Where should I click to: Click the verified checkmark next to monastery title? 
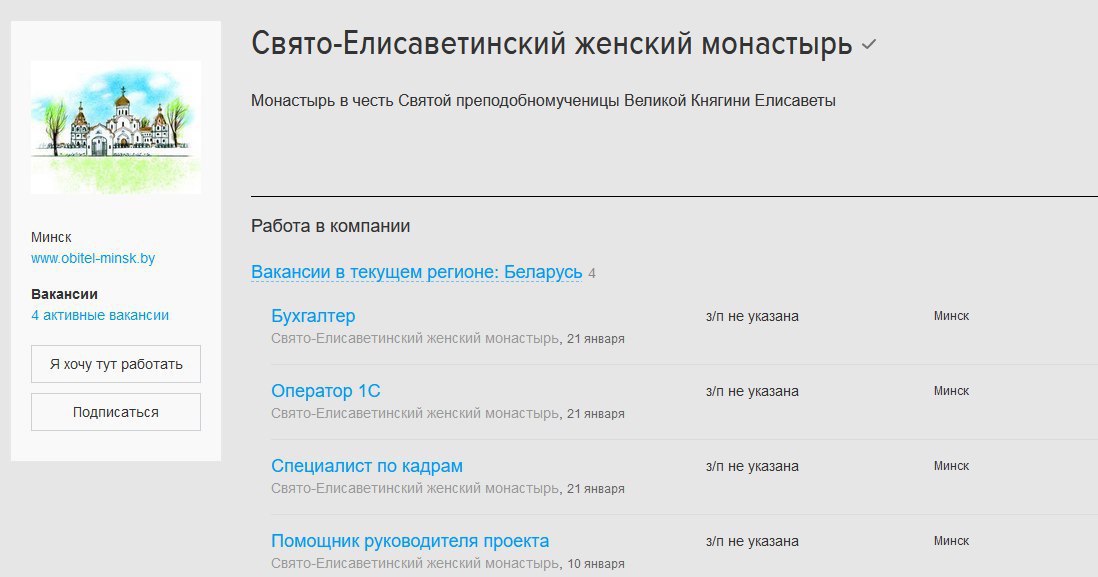pos(869,45)
